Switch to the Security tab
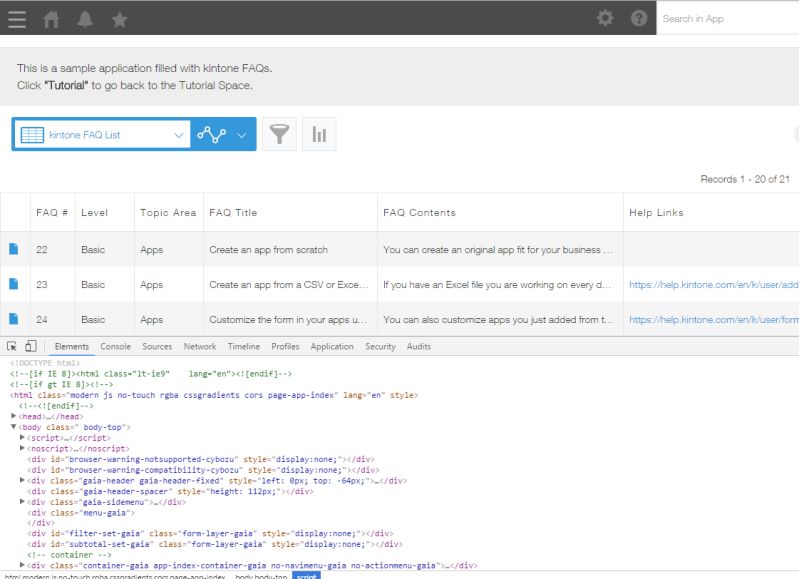The width and height of the screenshot is (799, 579). (380, 347)
